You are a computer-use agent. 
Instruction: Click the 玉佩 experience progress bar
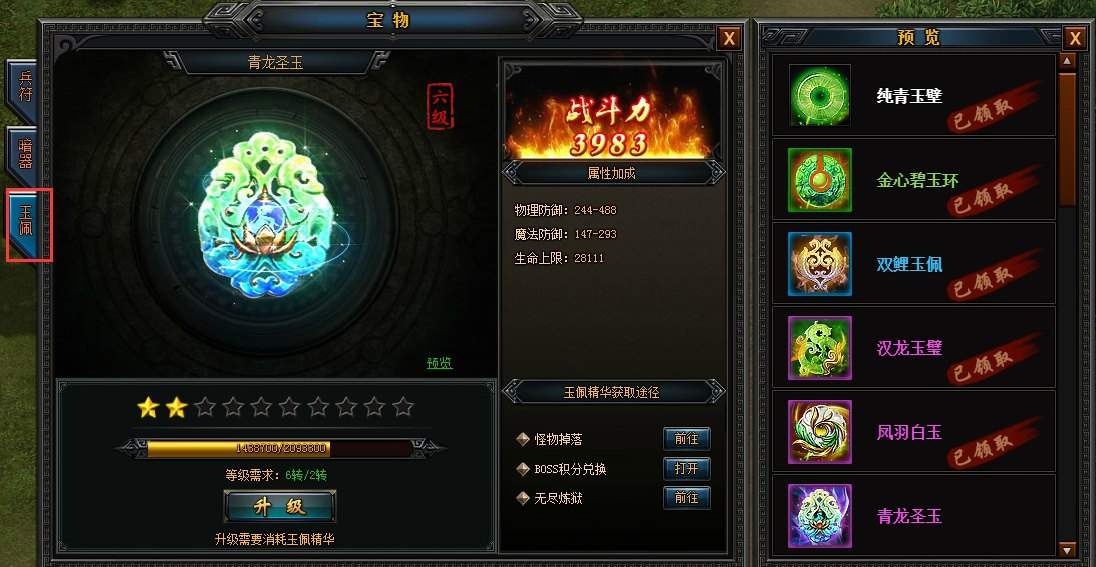[x=280, y=448]
